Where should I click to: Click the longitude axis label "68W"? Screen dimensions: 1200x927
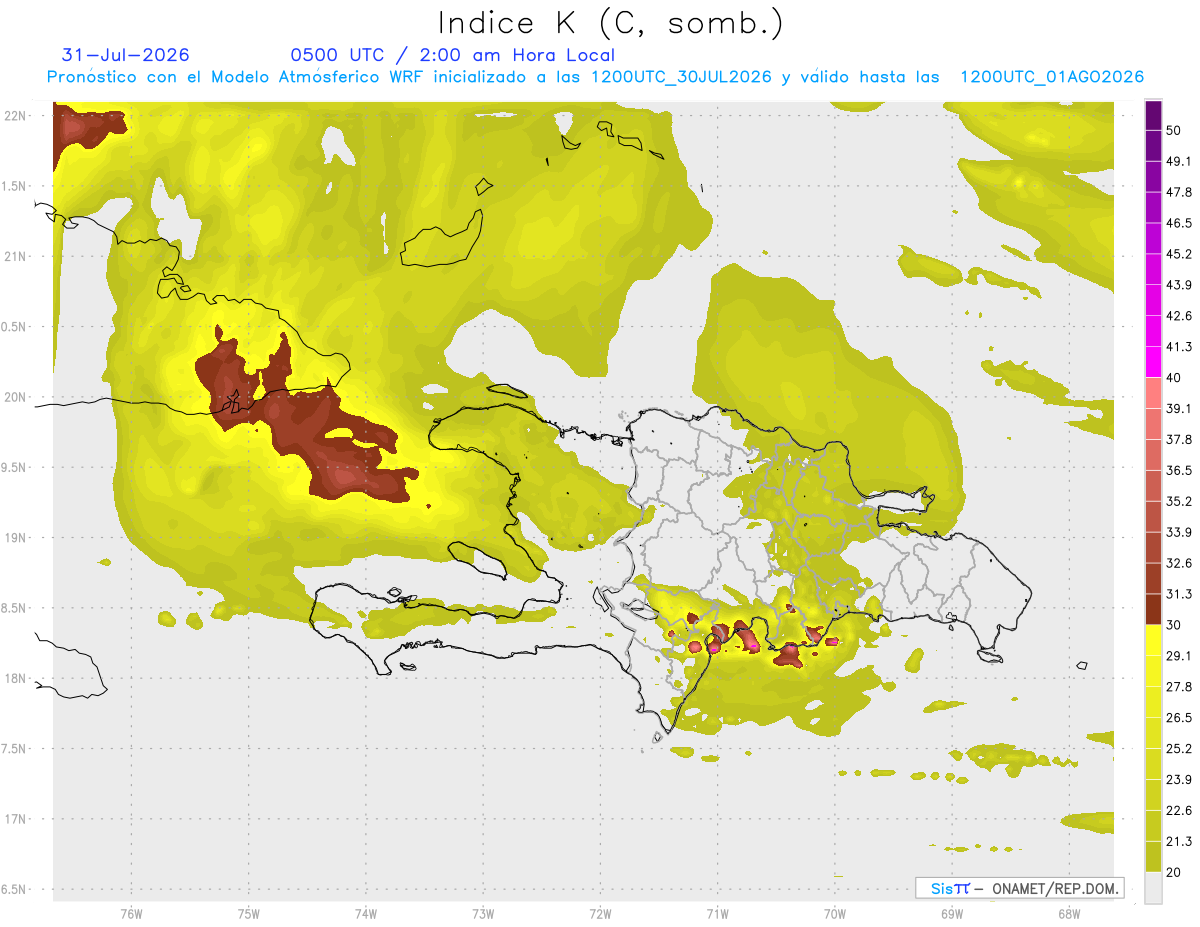1068,915
